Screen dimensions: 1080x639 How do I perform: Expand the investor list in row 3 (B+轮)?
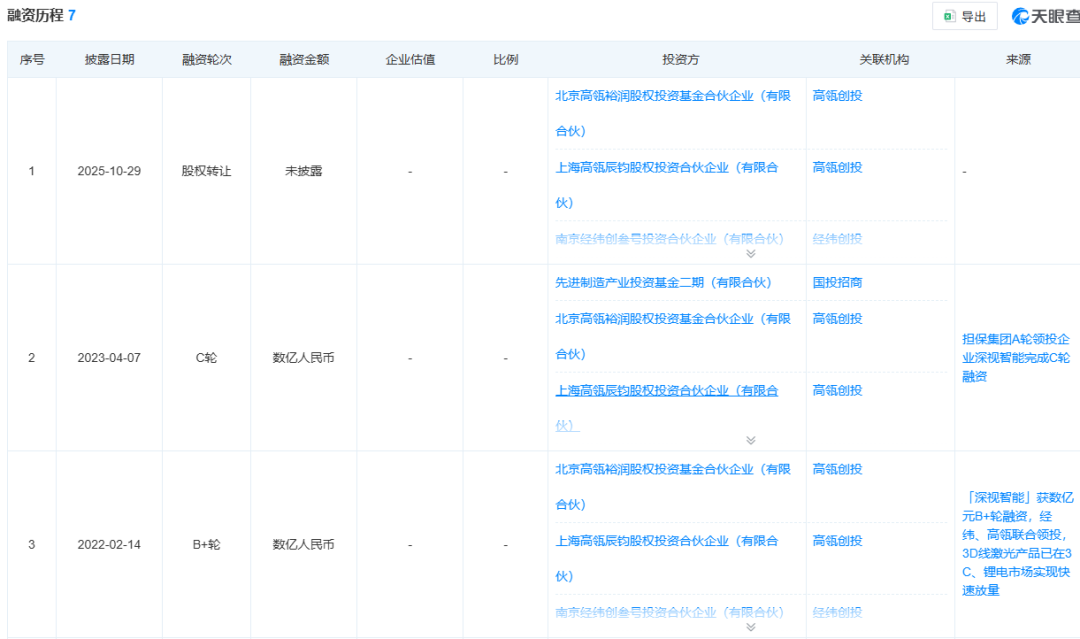751,627
